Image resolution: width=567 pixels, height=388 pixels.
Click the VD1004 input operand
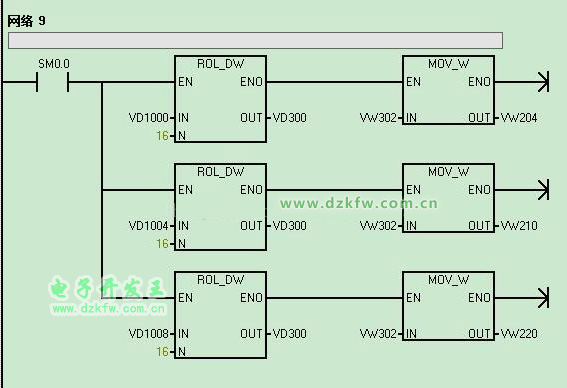click(148, 226)
